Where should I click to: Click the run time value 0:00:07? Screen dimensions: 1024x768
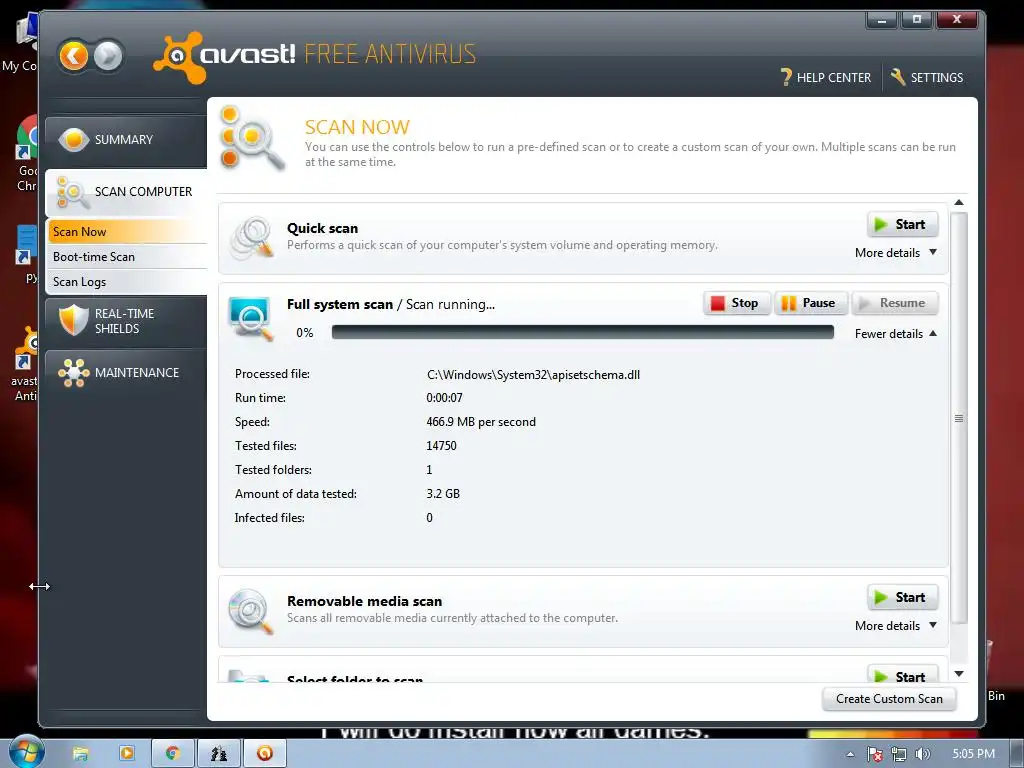[x=444, y=398]
